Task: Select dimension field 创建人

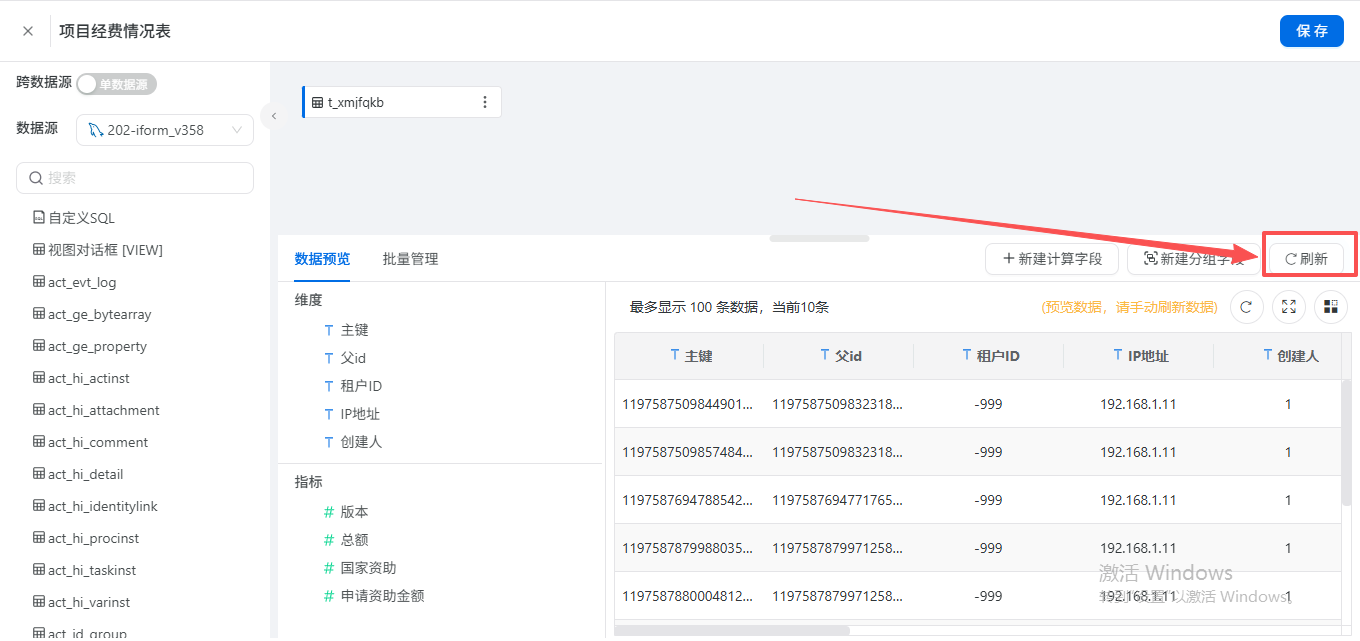Action: [352, 442]
